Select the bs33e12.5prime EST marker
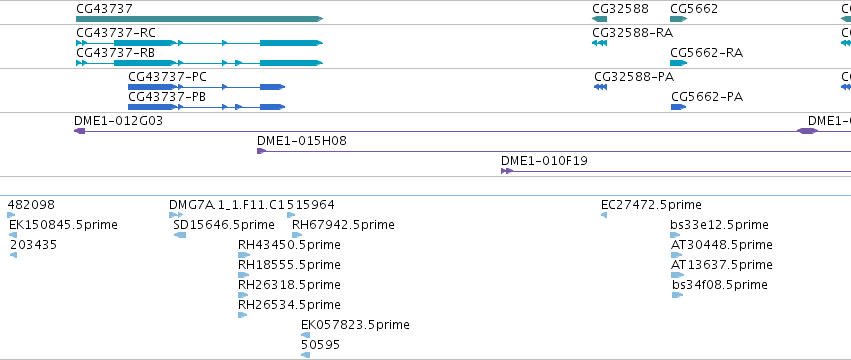851x360 pixels. coord(676,235)
